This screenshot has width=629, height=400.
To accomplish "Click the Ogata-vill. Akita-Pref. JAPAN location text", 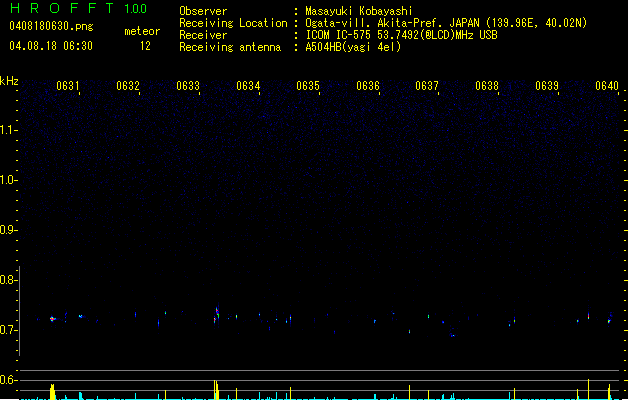I will click(446, 23).
